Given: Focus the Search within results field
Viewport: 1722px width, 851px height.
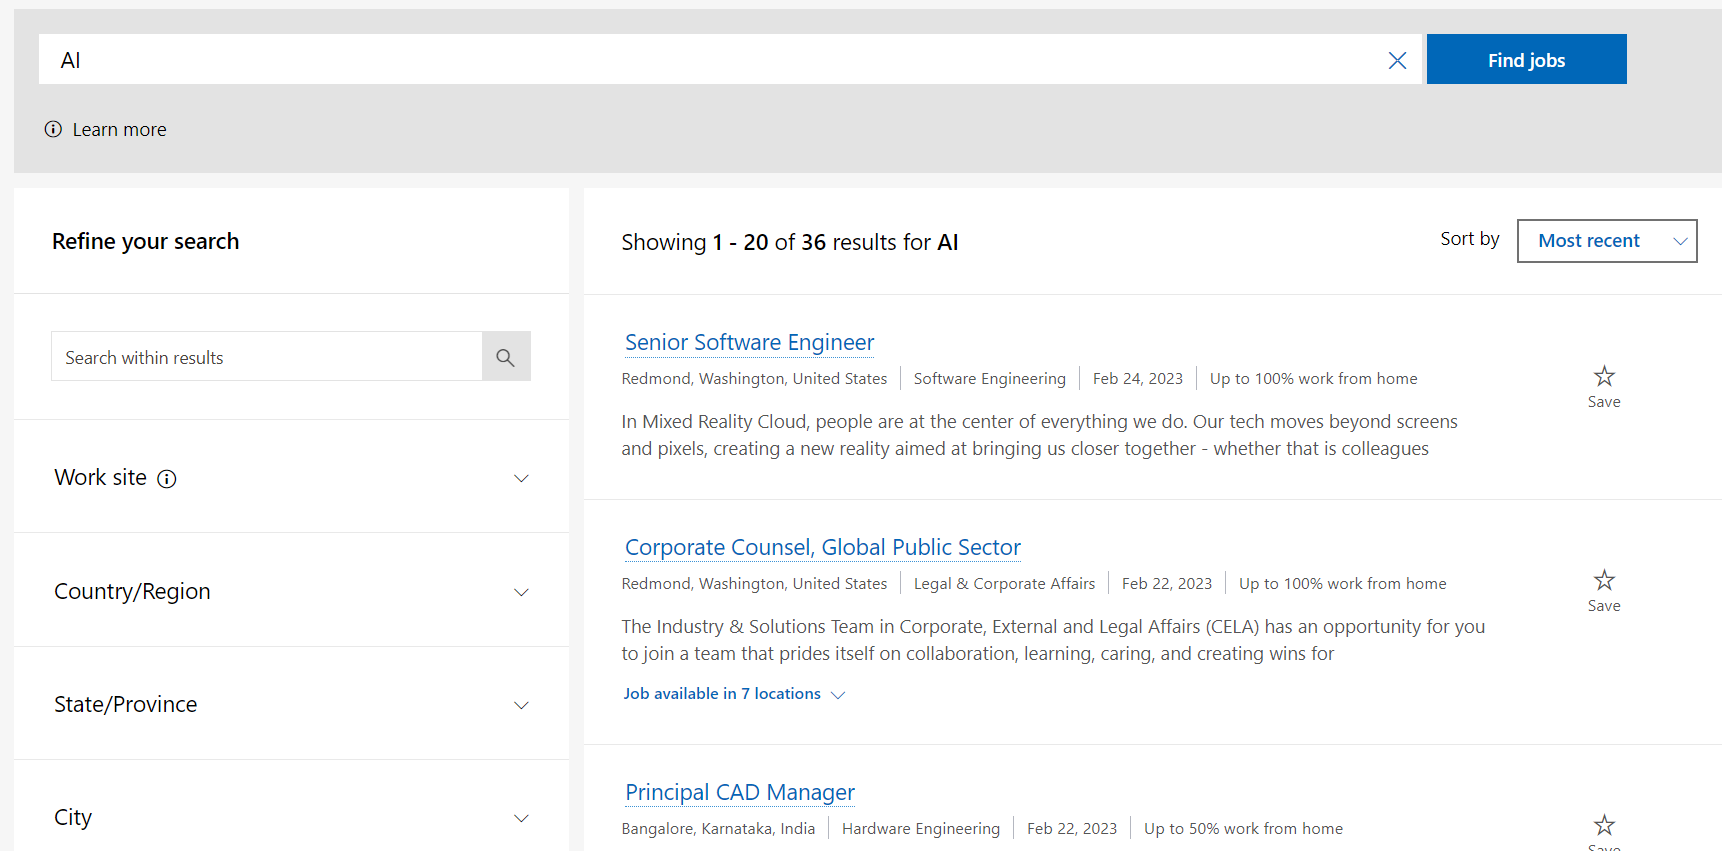Looking at the screenshot, I should tap(267, 357).
